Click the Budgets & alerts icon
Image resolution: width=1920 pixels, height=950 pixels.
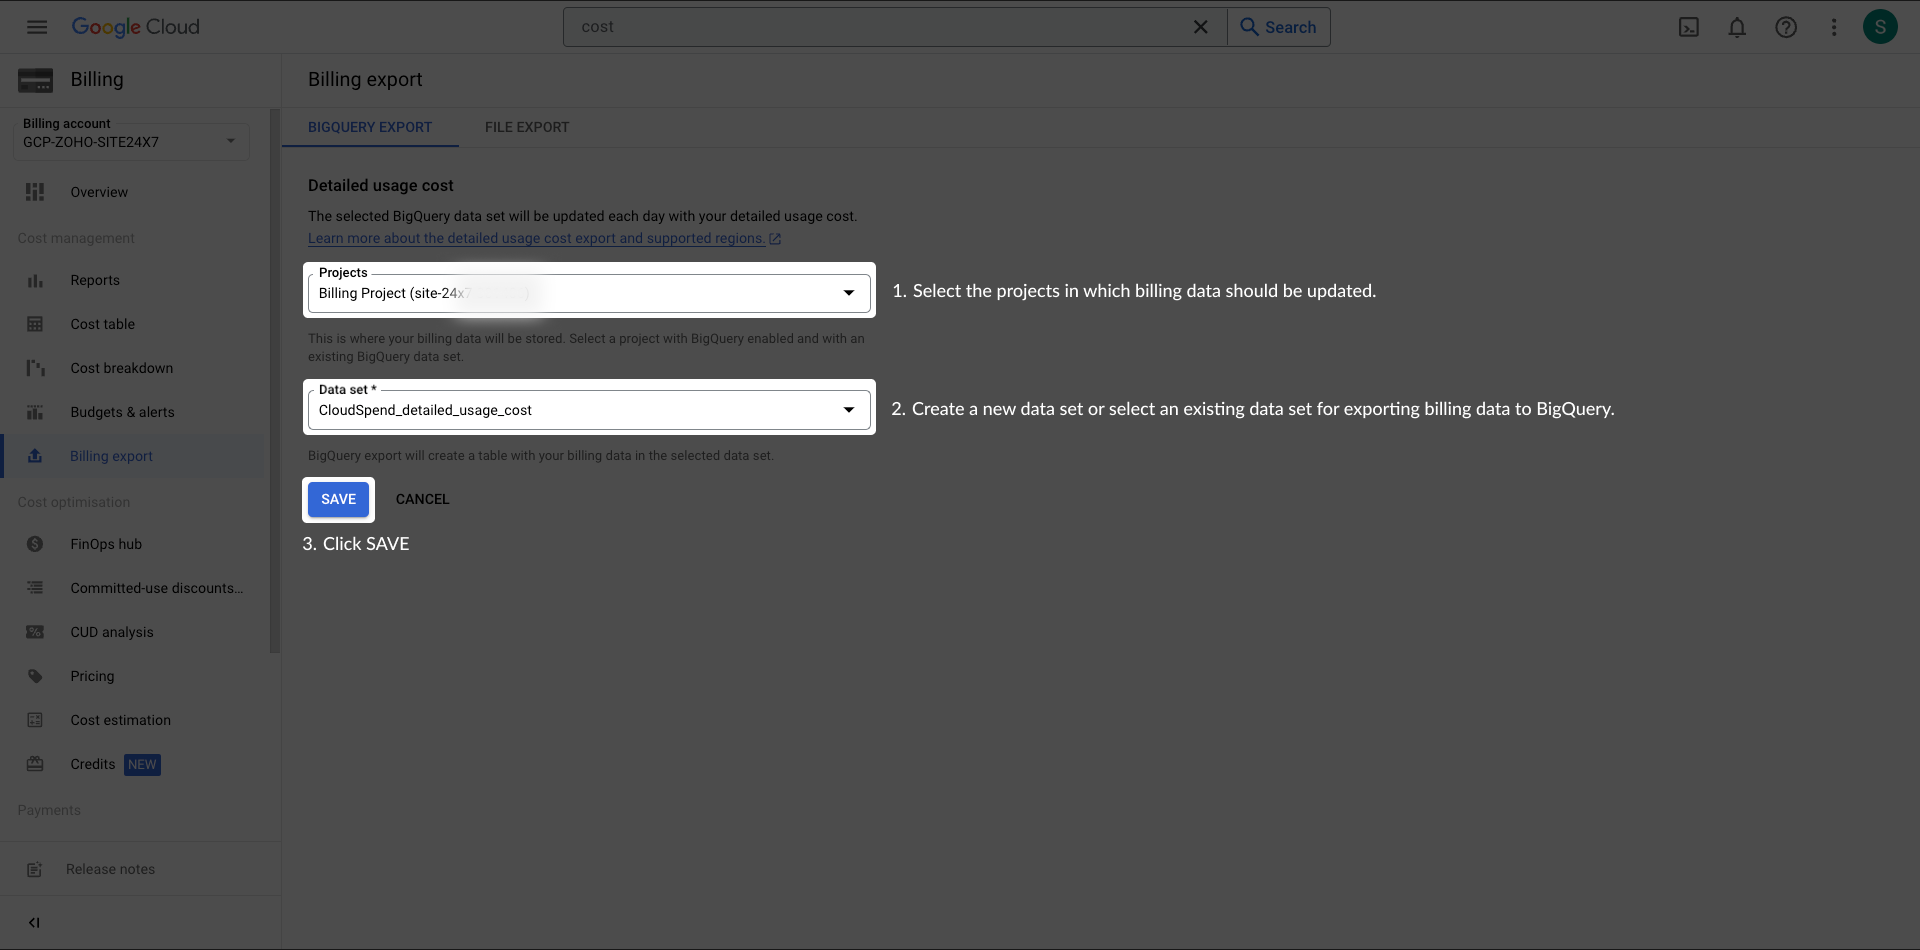[35, 412]
